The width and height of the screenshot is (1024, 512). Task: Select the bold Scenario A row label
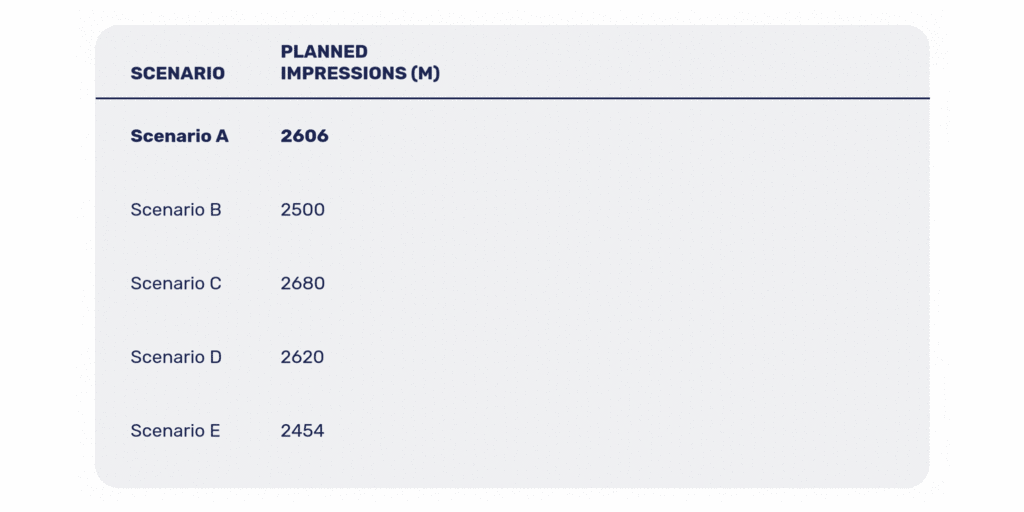tap(179, 136)
